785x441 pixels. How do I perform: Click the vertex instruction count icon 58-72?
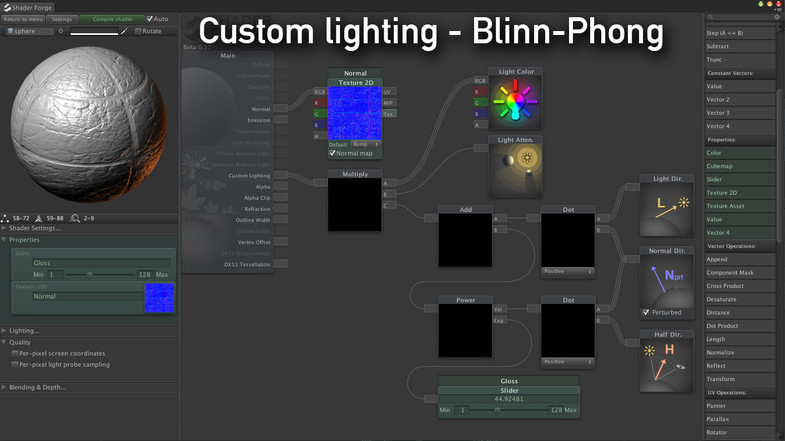[6, 218]
